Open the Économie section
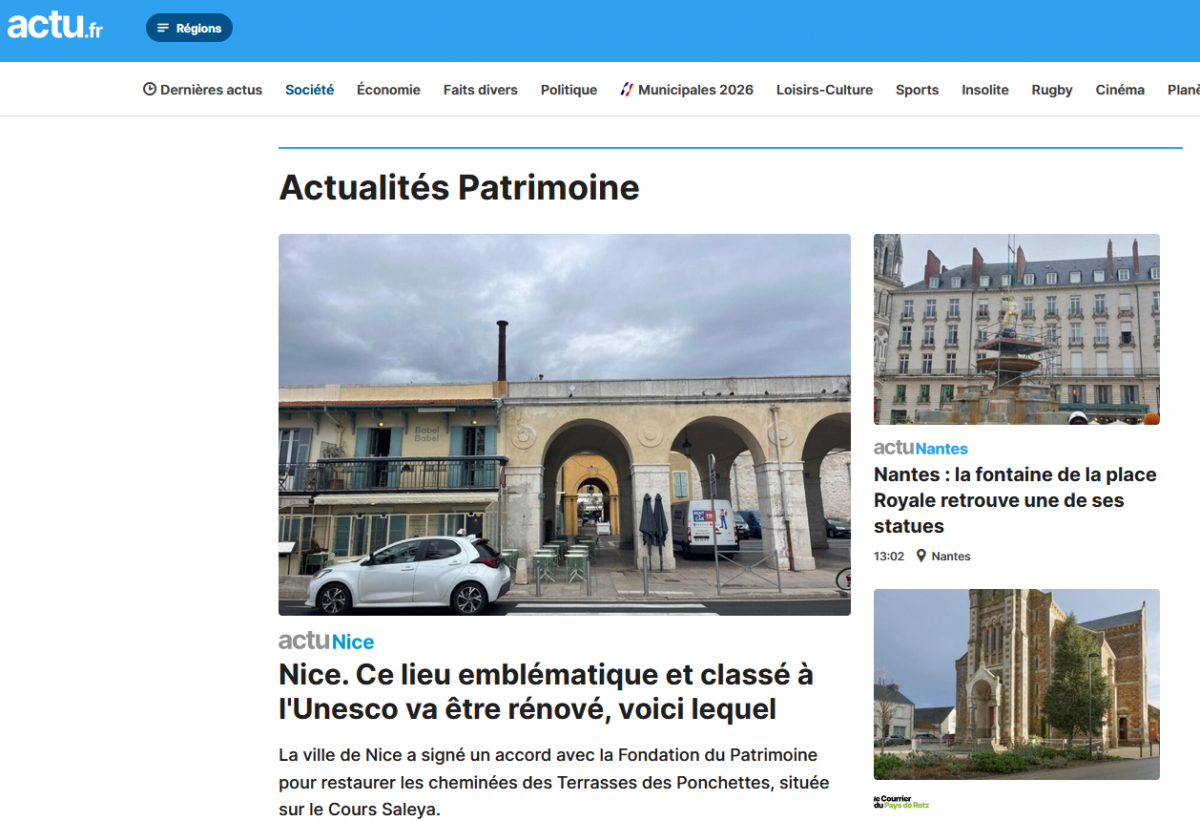1200x821 pixels. [x=388, y=89]
